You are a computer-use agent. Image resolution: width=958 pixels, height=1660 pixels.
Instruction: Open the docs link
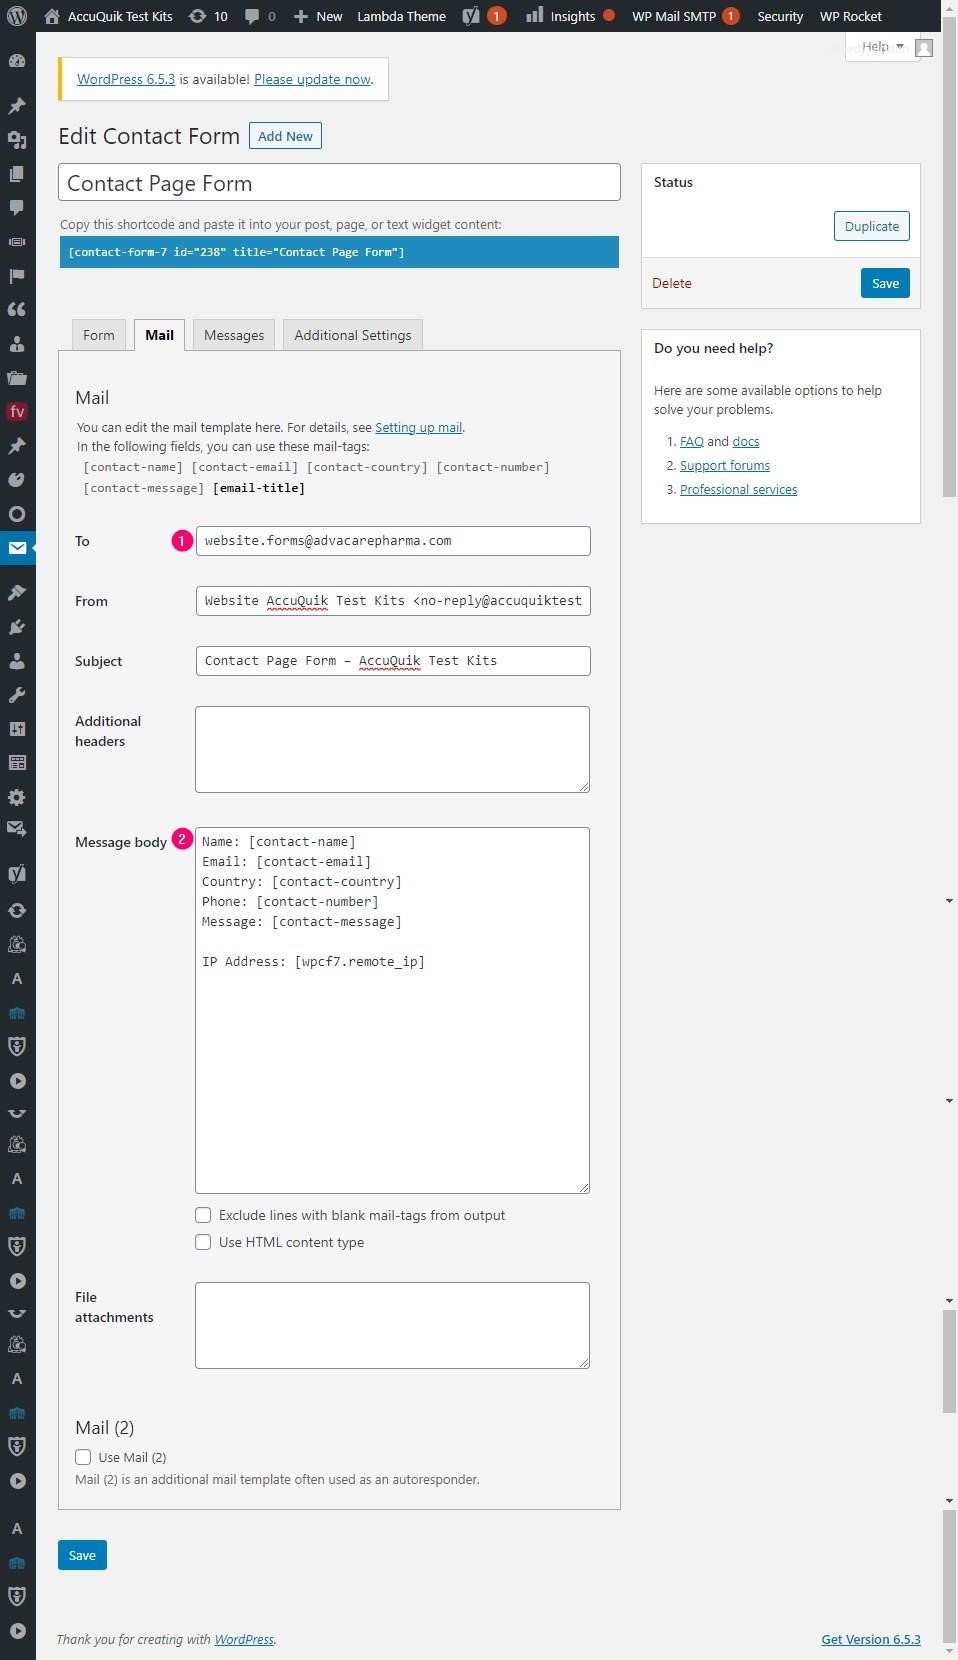[x=745, y=441]
